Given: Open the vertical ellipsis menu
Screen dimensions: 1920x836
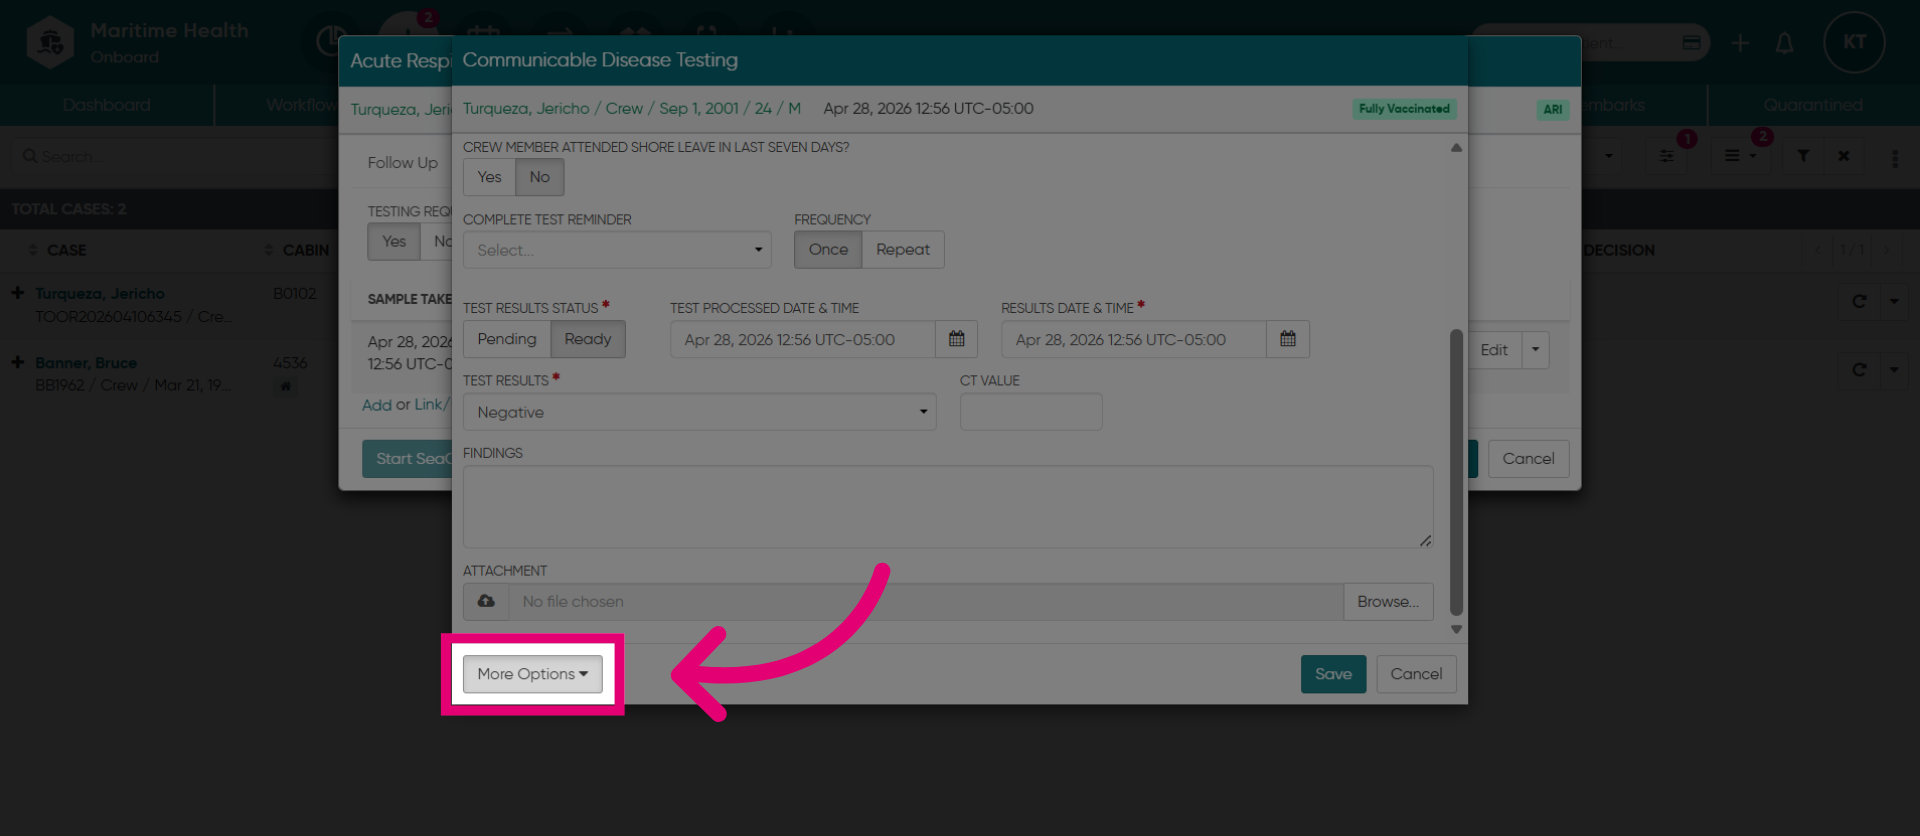Looking at the screenshot, I should point(1894,158).
